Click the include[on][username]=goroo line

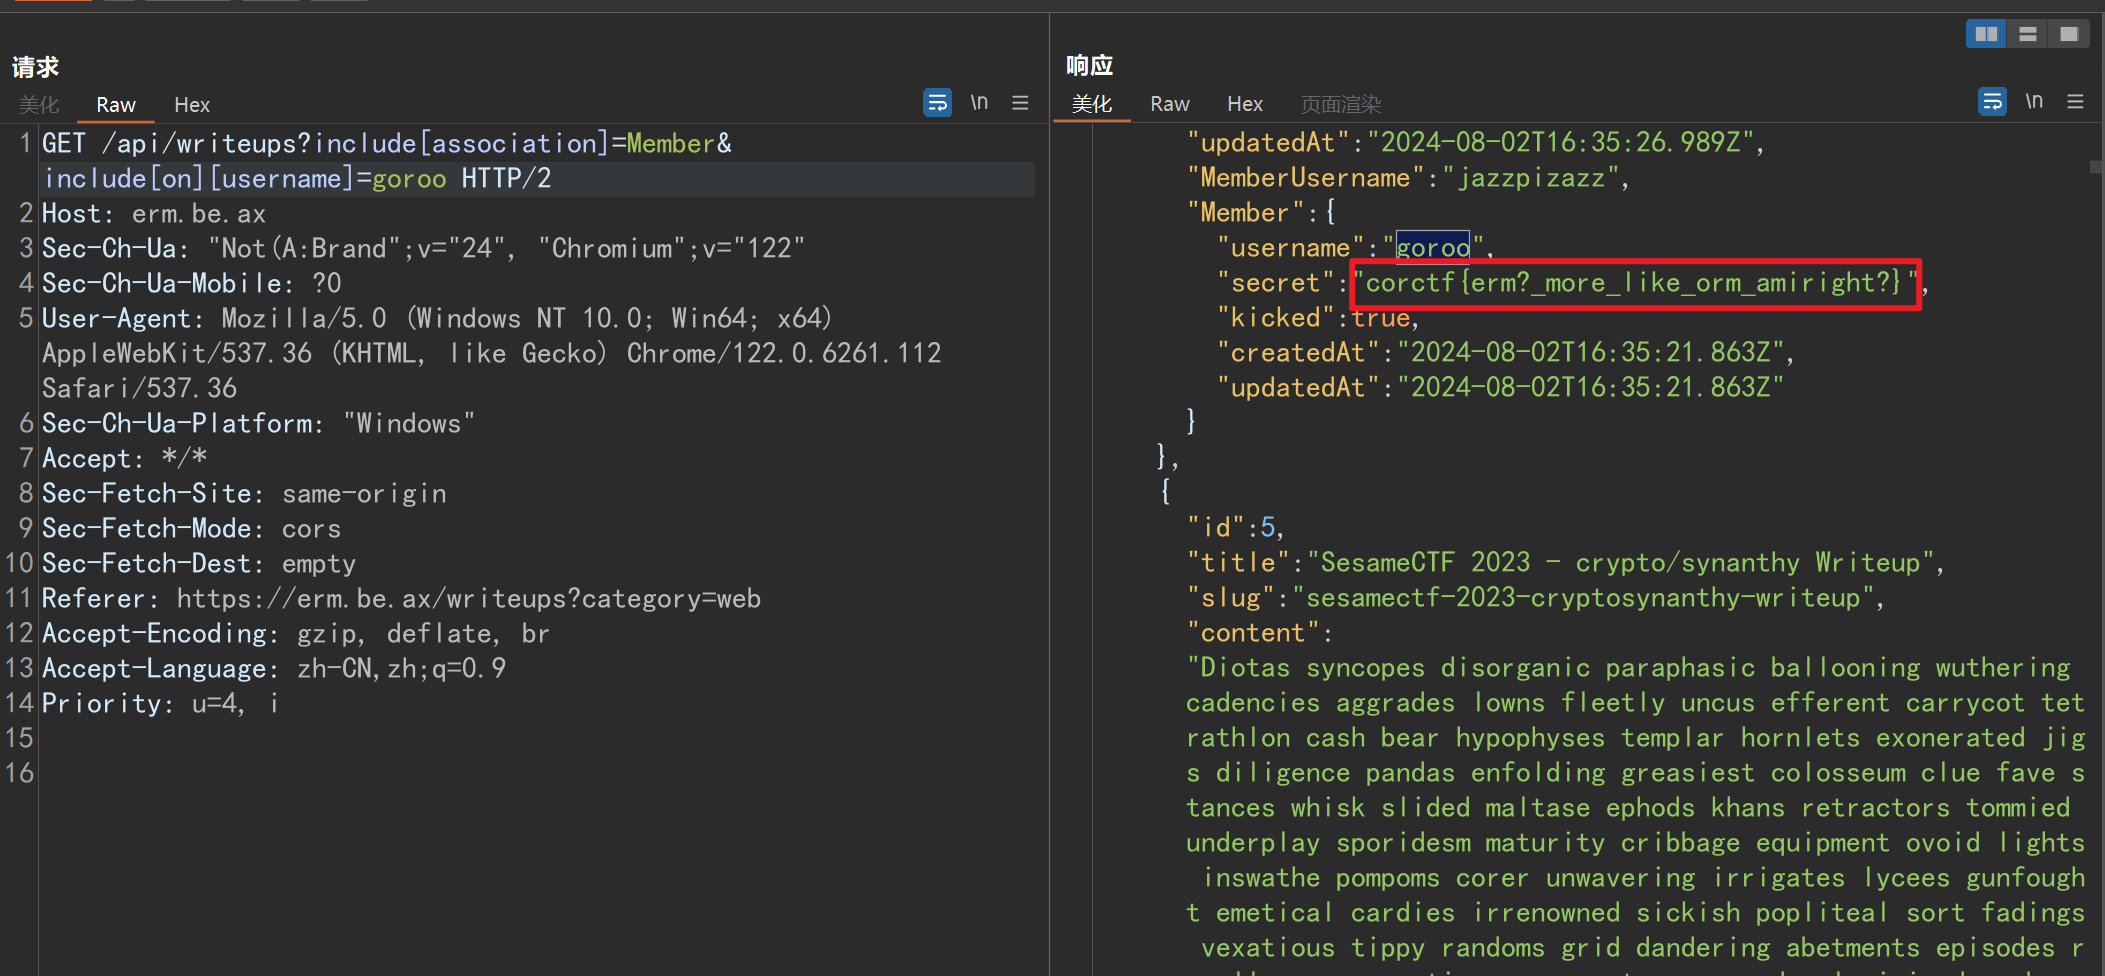pyautogui.click(x=297, y=179)
